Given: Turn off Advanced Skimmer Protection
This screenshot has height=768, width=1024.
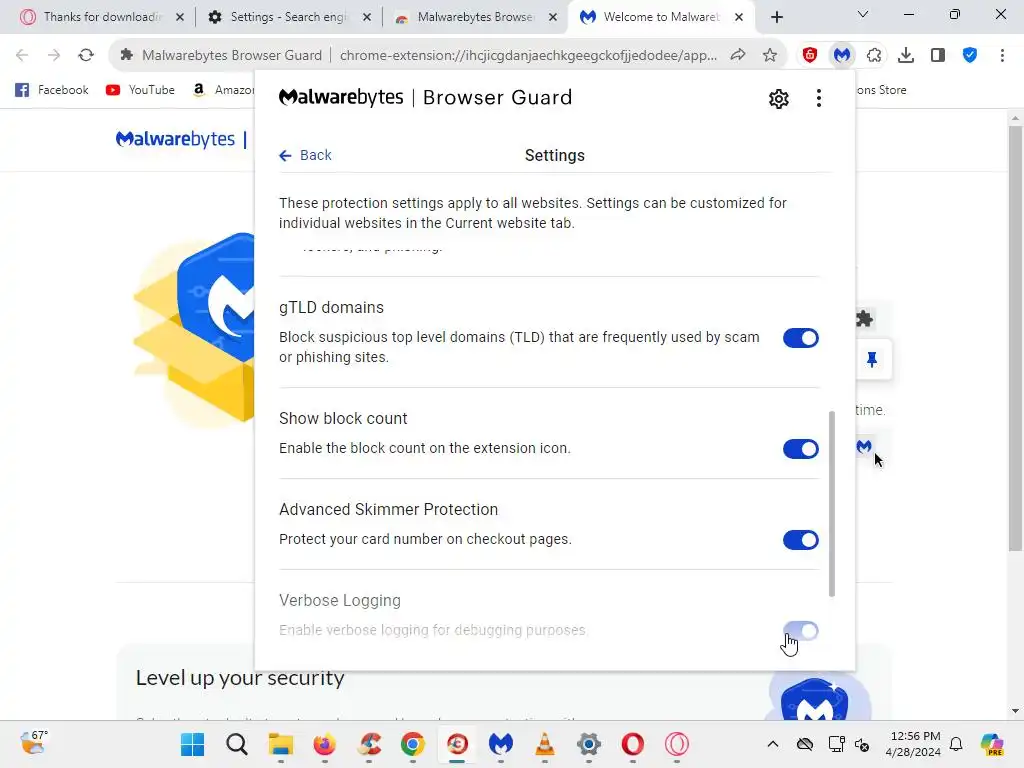Looking at the screenshot, I should (x=801, y=540).
